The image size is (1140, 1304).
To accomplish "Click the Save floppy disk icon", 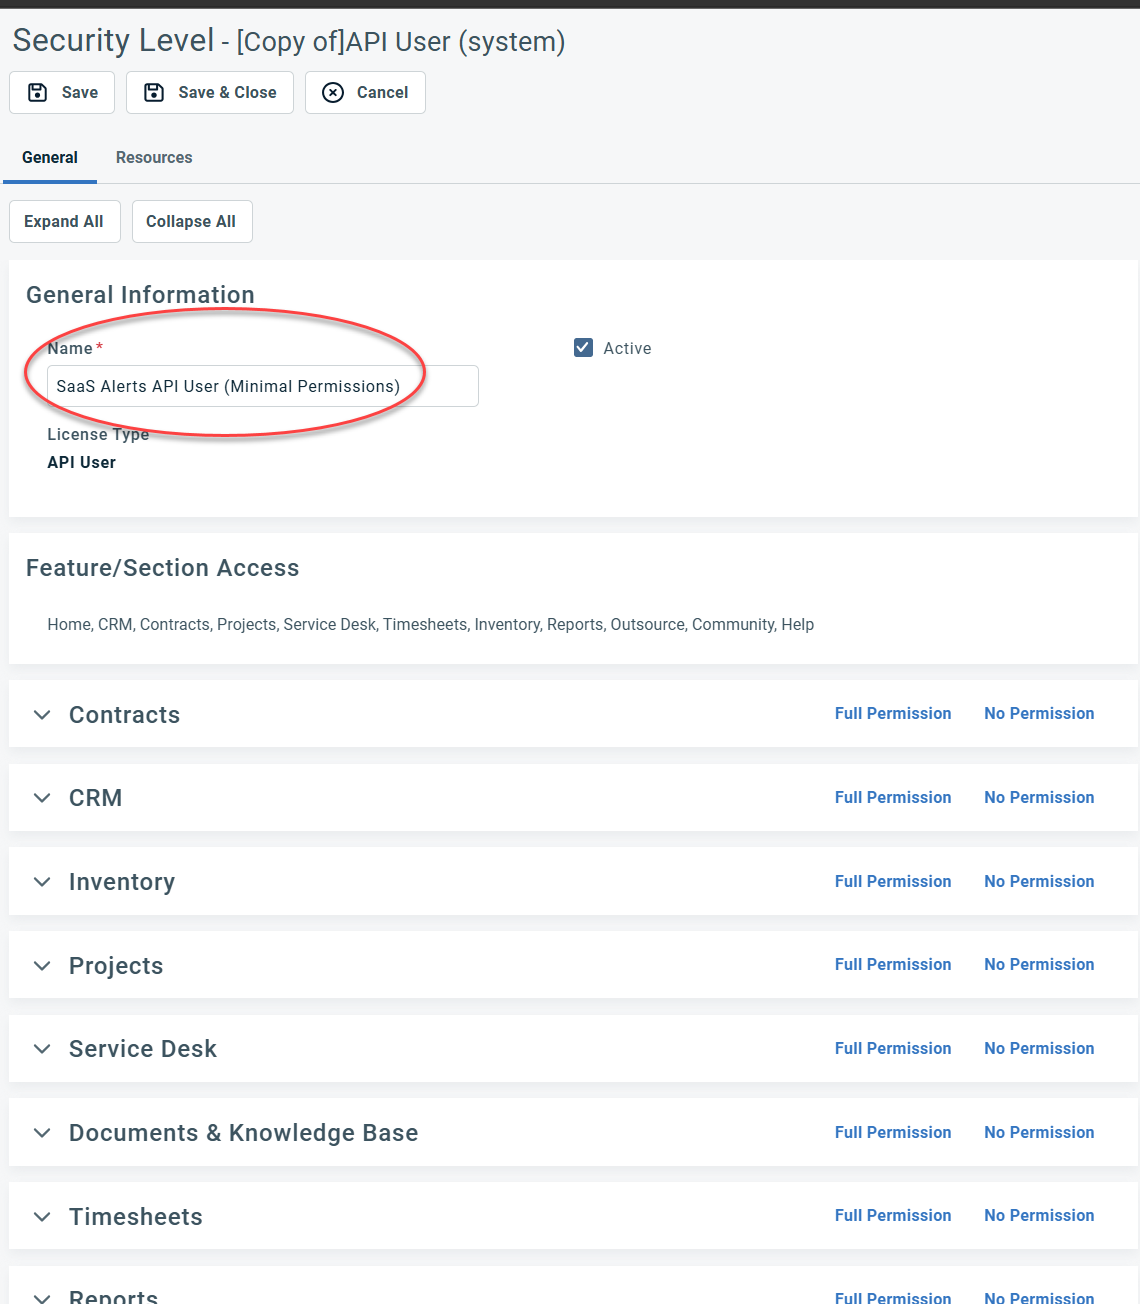I will (x=38, y=92).
